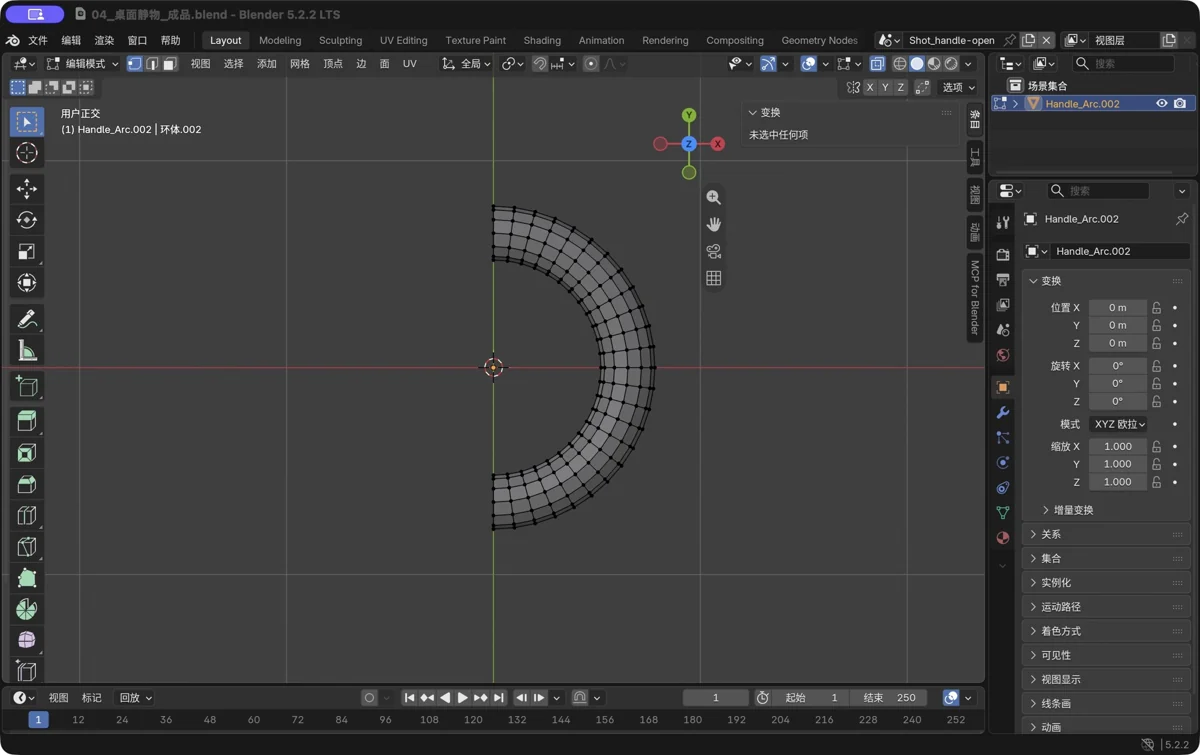The width and height of the screenshot is (1200, 755).
Task: Click the red X axis gizmo ball
Action: (x=717, y=144)
